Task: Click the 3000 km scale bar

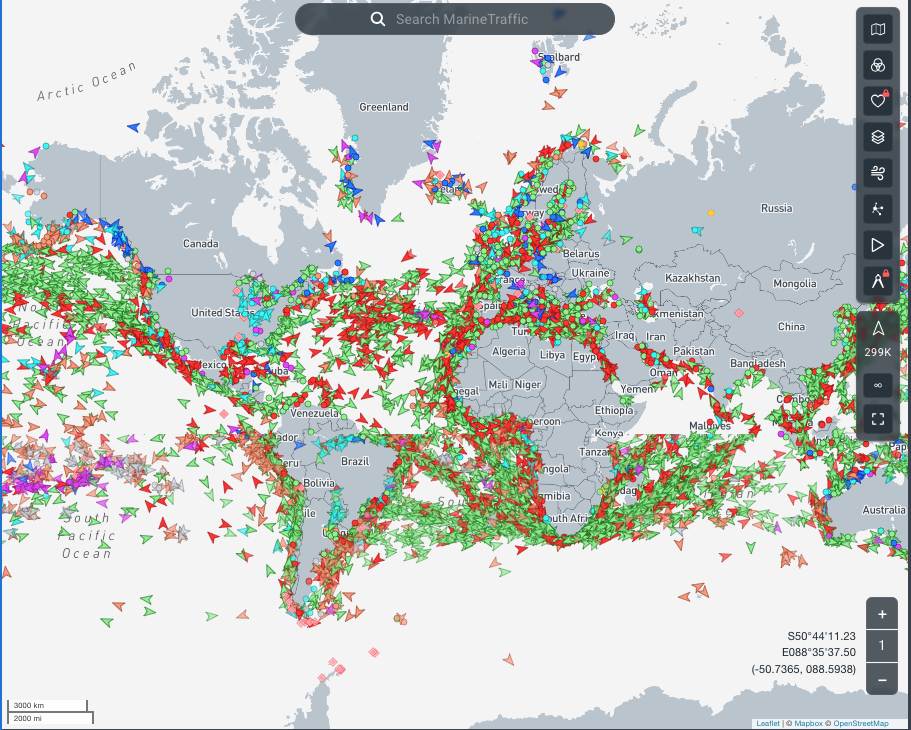Action: (47, 706)
